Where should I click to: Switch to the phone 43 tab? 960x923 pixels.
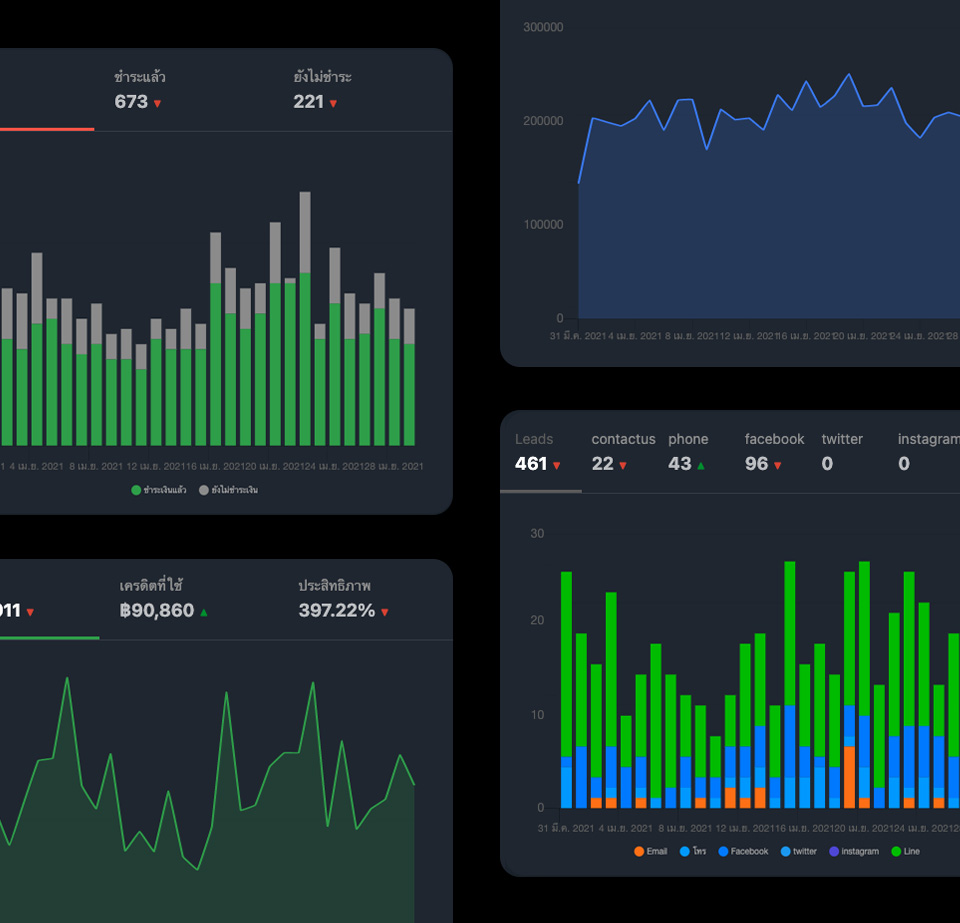[x=689, y=452]
